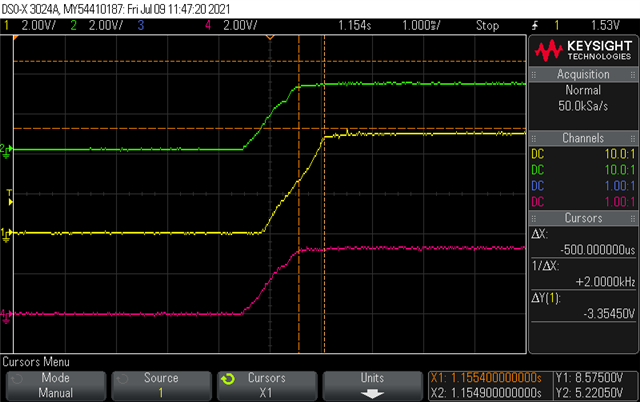Click the blue channel 1.00:1 probe ratio
The width and height of the screenshot is (640, 402).
pos(620,186)
